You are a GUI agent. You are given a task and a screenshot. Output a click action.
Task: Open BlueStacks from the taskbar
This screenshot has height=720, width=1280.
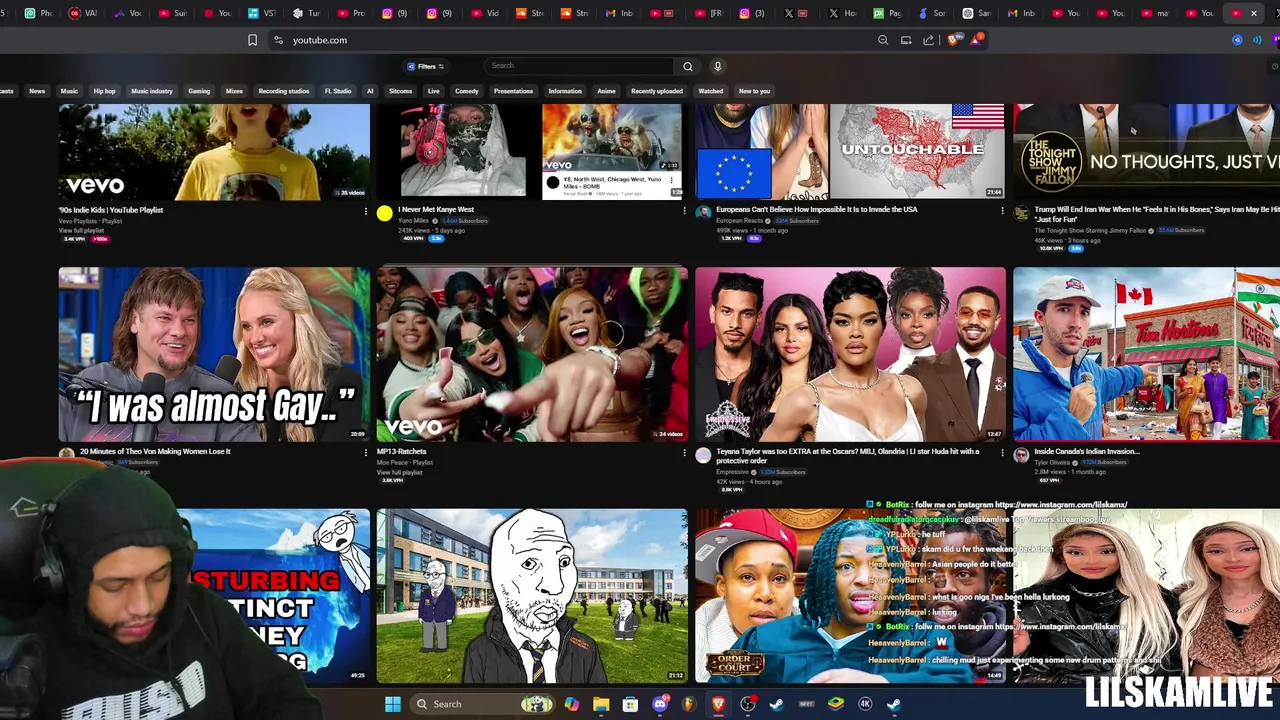836,704
